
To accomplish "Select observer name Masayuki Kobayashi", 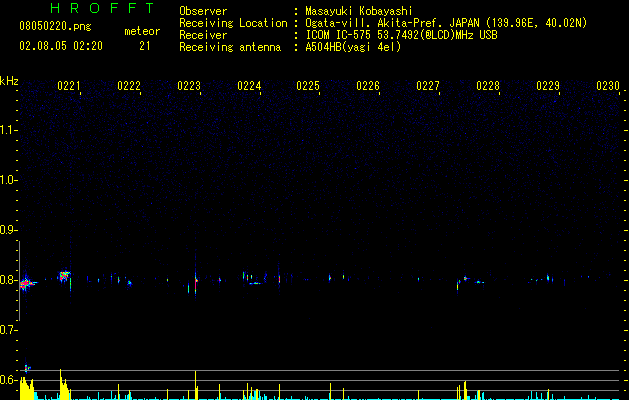I will [x=359, y=11].
